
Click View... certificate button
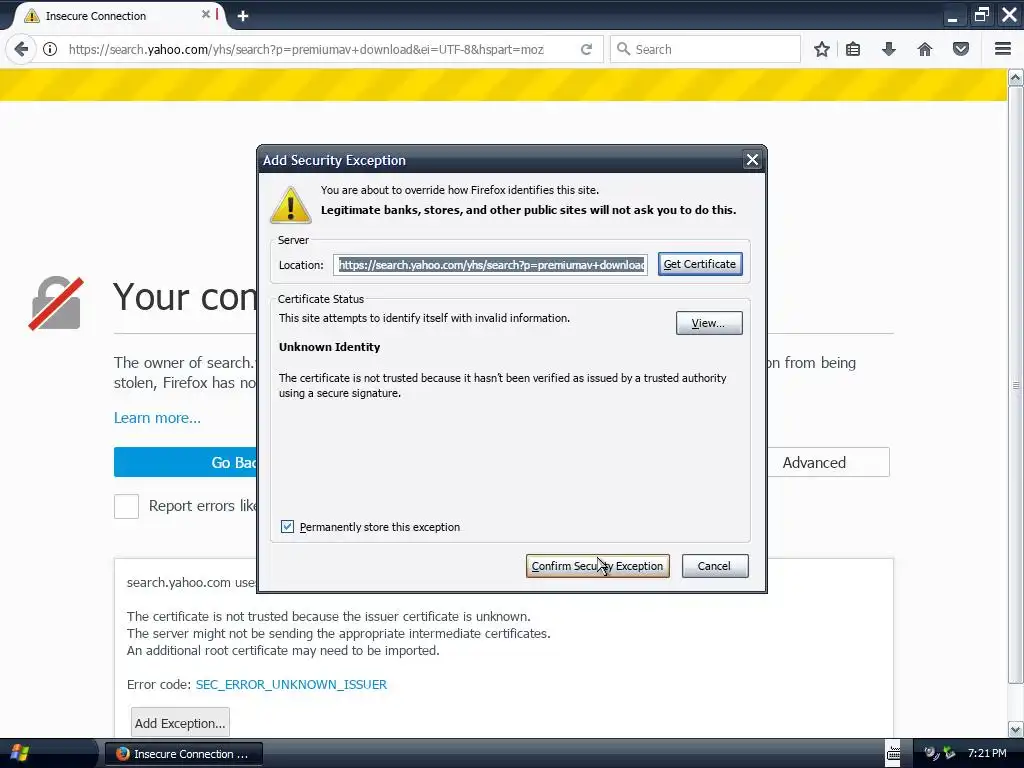[x=709, y=323]
